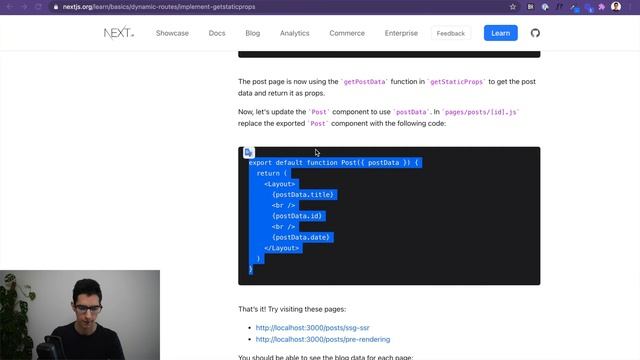The image size is (640, 360).
Task: Click inline code 'getPostData'
Action: (x=364, y=82)
